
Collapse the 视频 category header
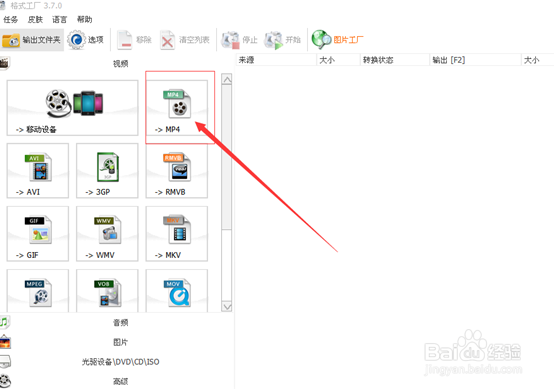coord(117,64)
